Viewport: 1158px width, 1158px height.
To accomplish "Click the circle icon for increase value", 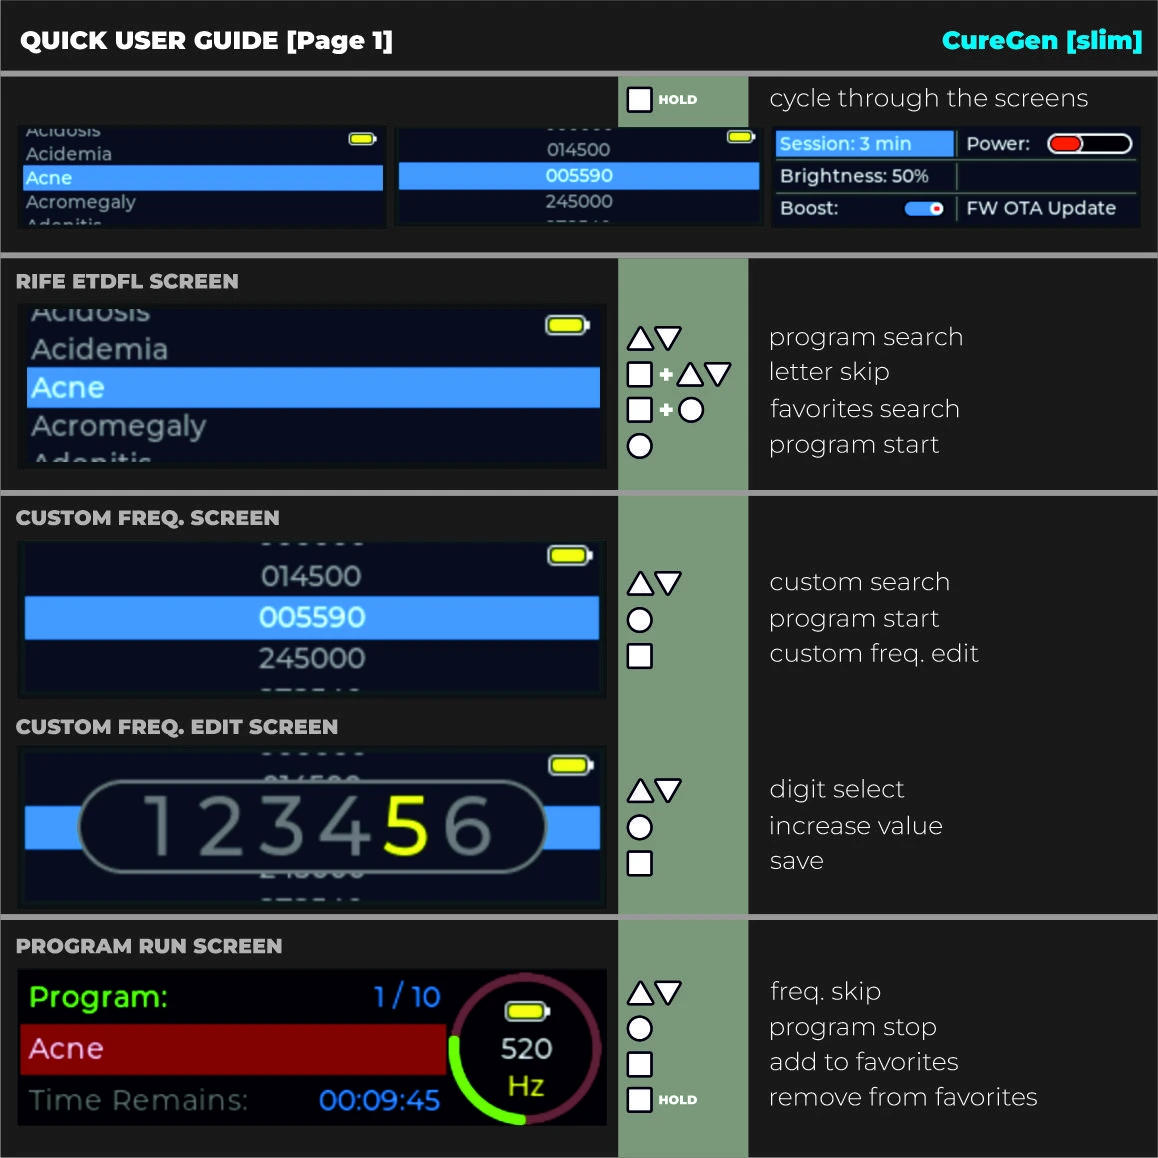I will click(640, 827).
